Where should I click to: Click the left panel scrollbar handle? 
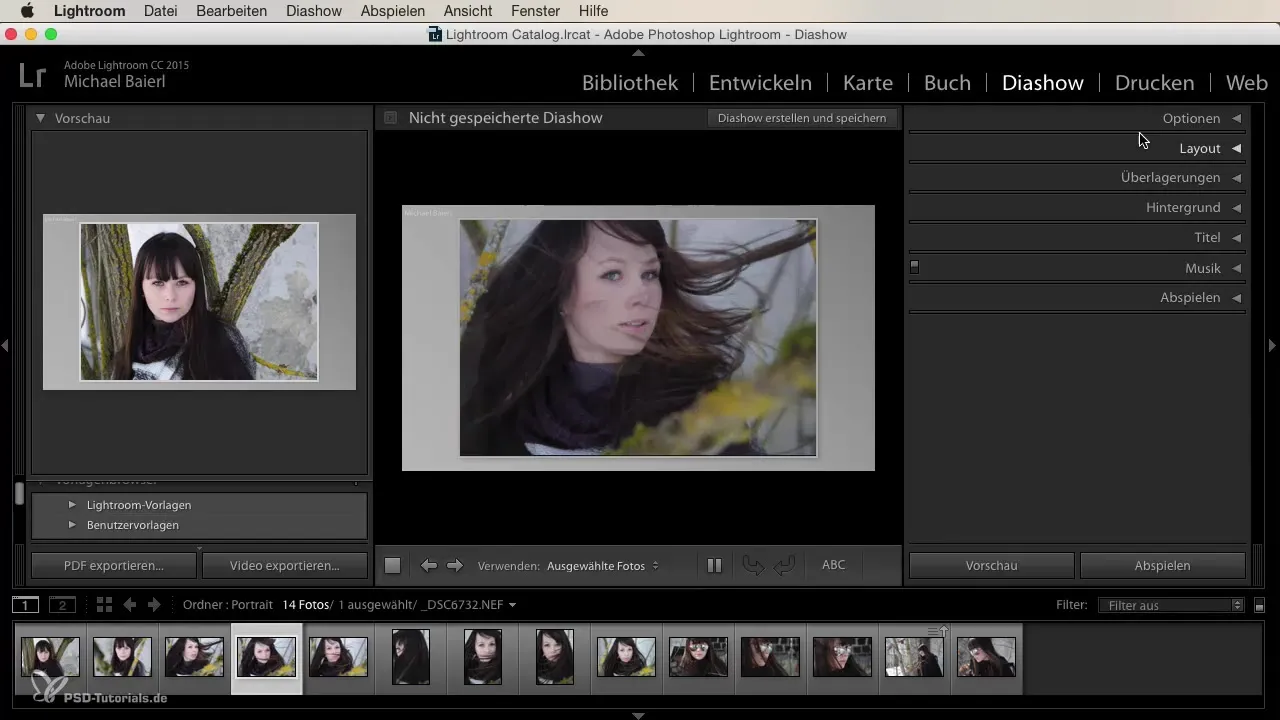point(18,493)
